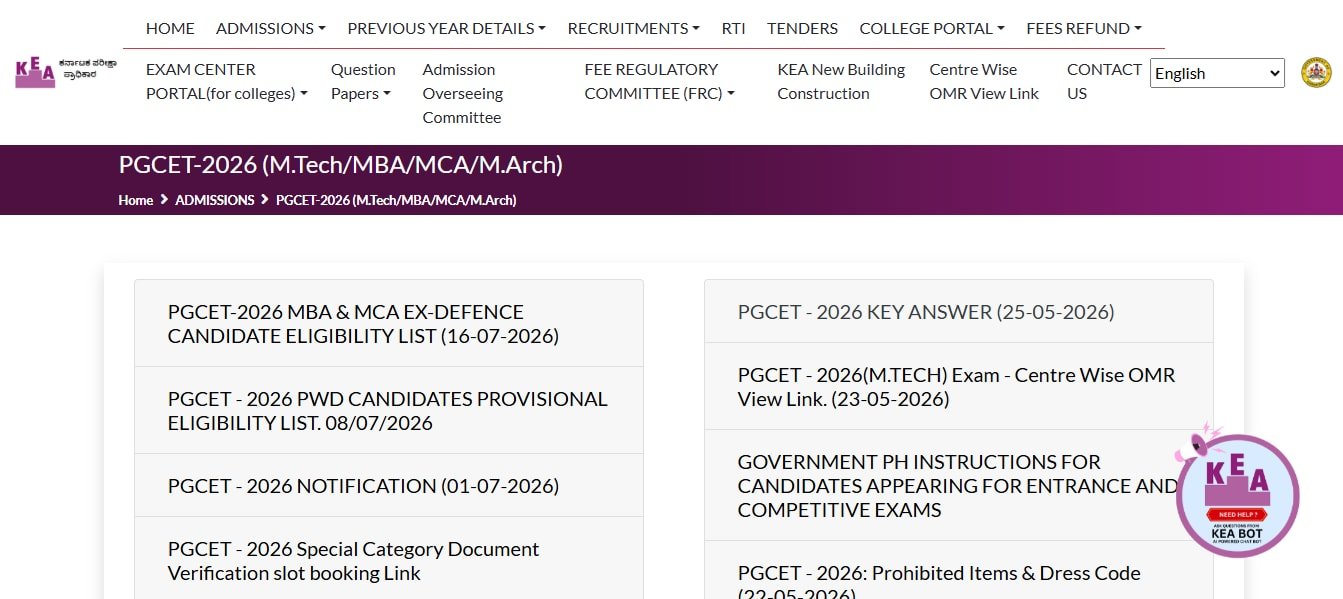Open Centre Wise OMR View Link menu item
This screenshot has height=599, width=1343.
[x=984, y=81]
